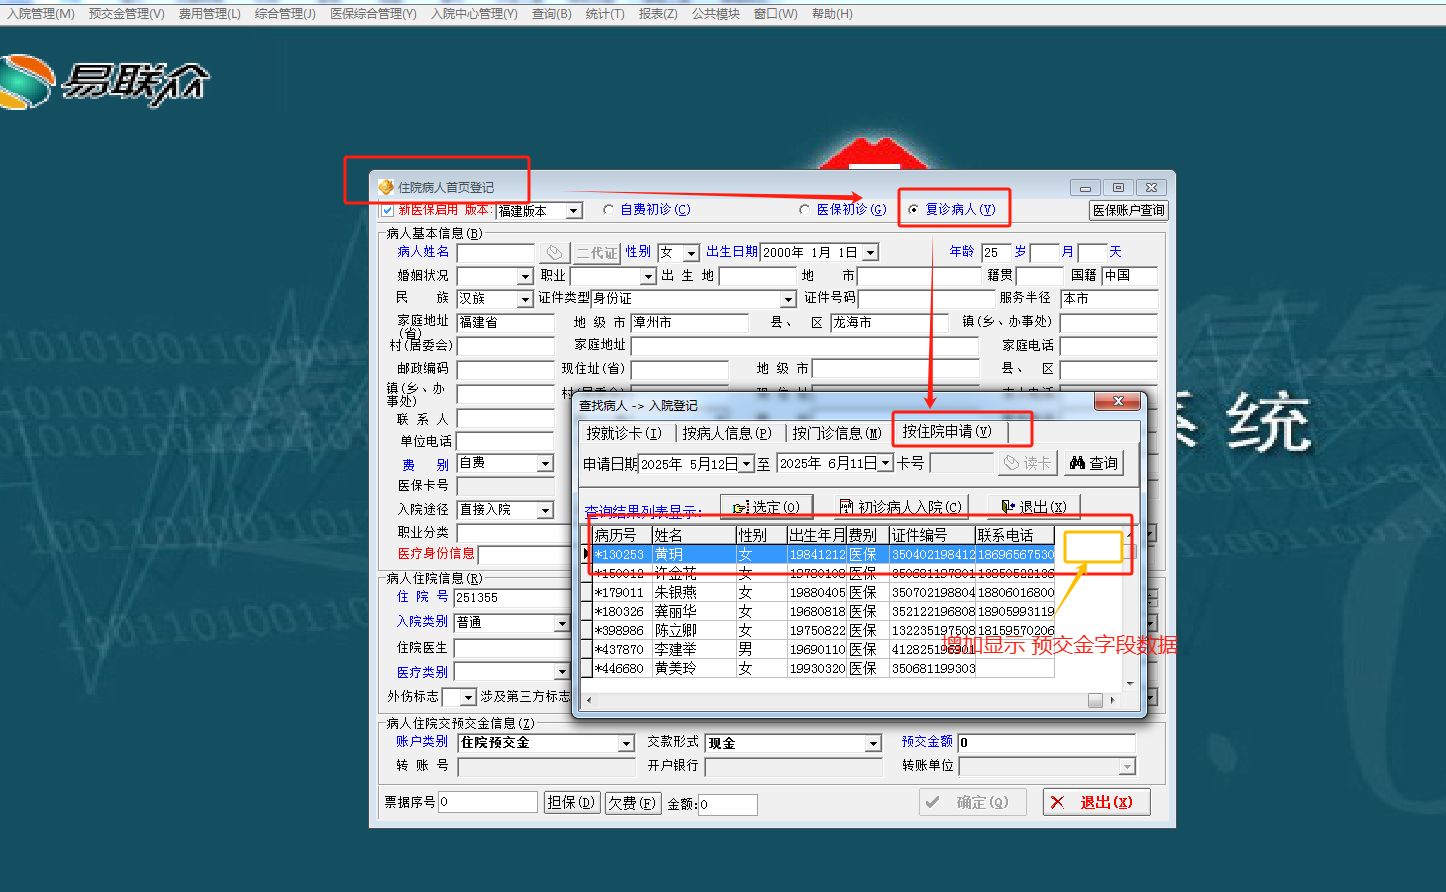Open the 福建版本 version dropdown

click(x=574, y=211)
